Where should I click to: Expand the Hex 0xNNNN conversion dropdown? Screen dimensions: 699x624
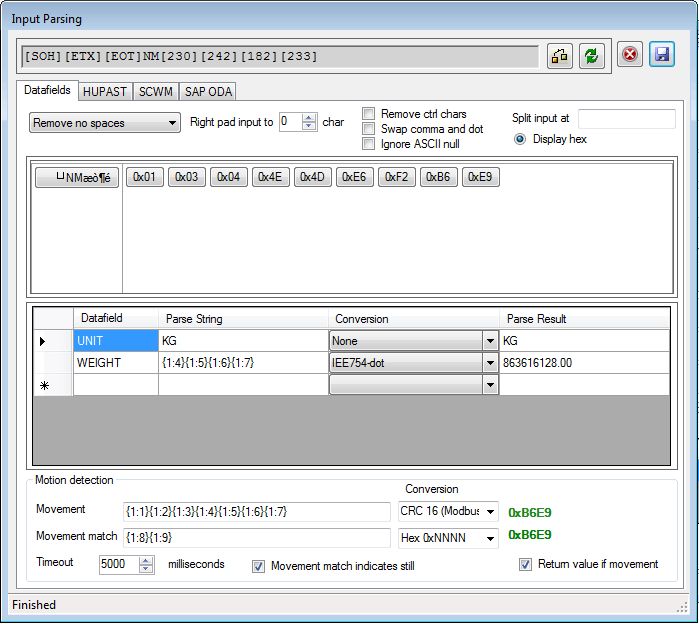[490, 538]
